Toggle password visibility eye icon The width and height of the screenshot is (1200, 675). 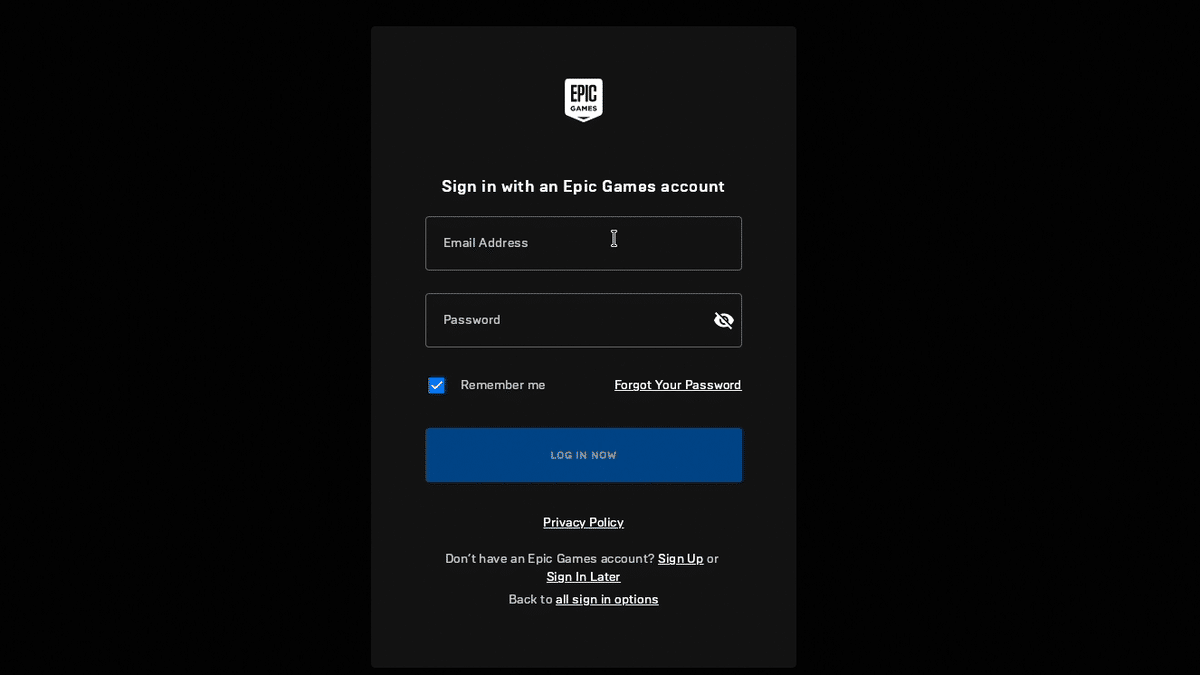[724, 320]
